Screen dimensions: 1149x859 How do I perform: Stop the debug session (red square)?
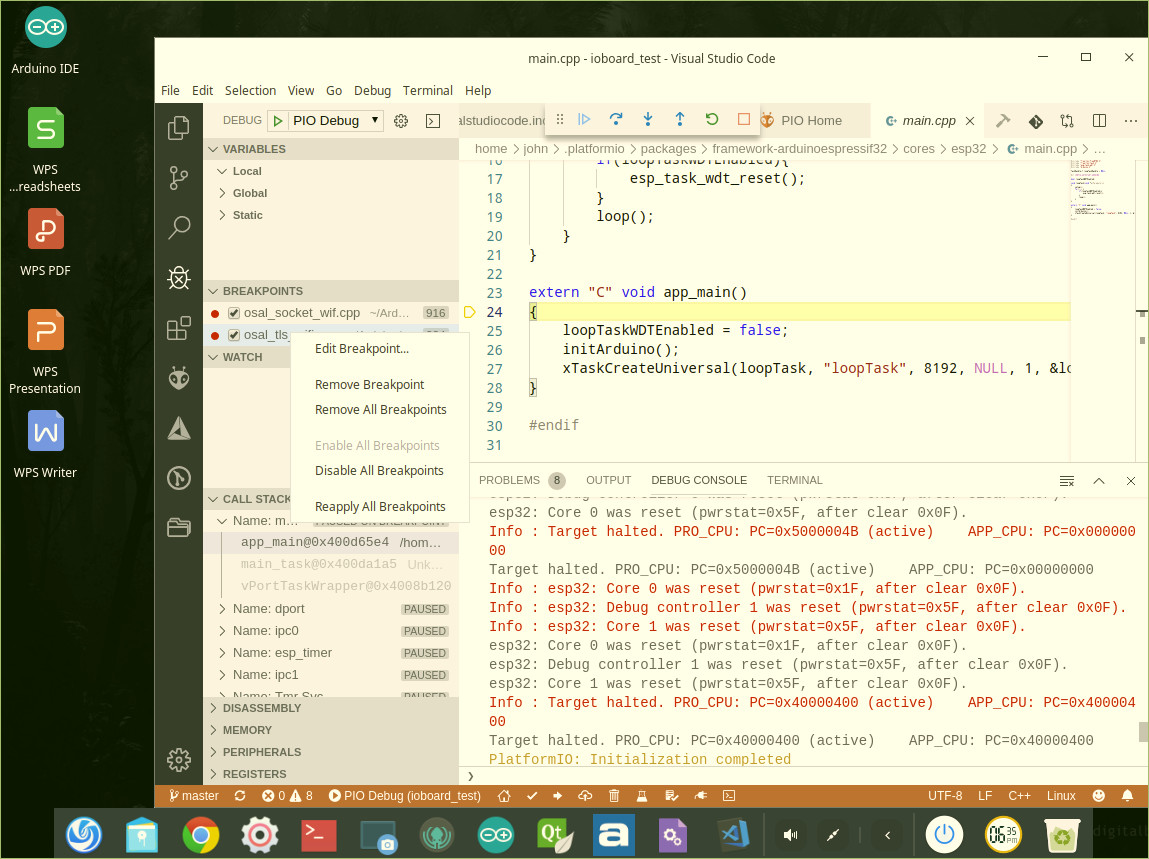(744, 119)
